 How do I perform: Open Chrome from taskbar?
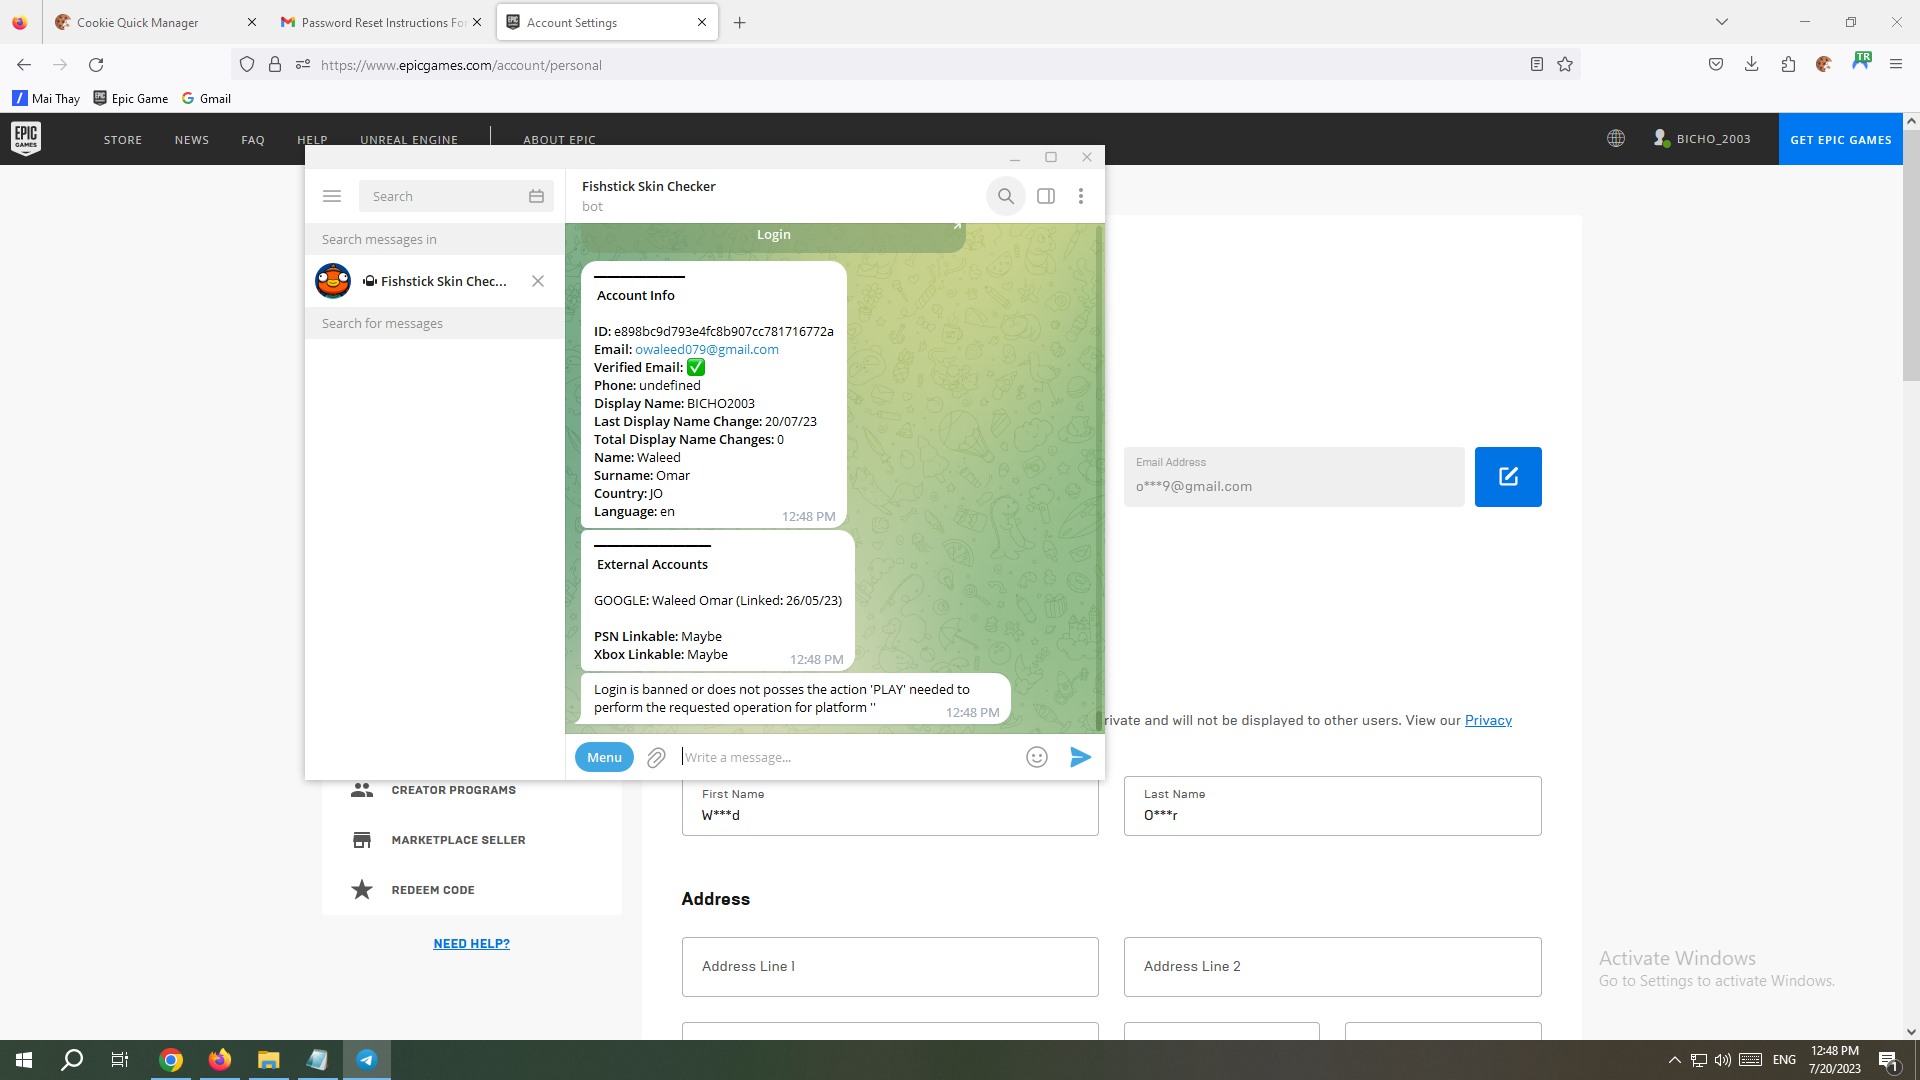171,1060
